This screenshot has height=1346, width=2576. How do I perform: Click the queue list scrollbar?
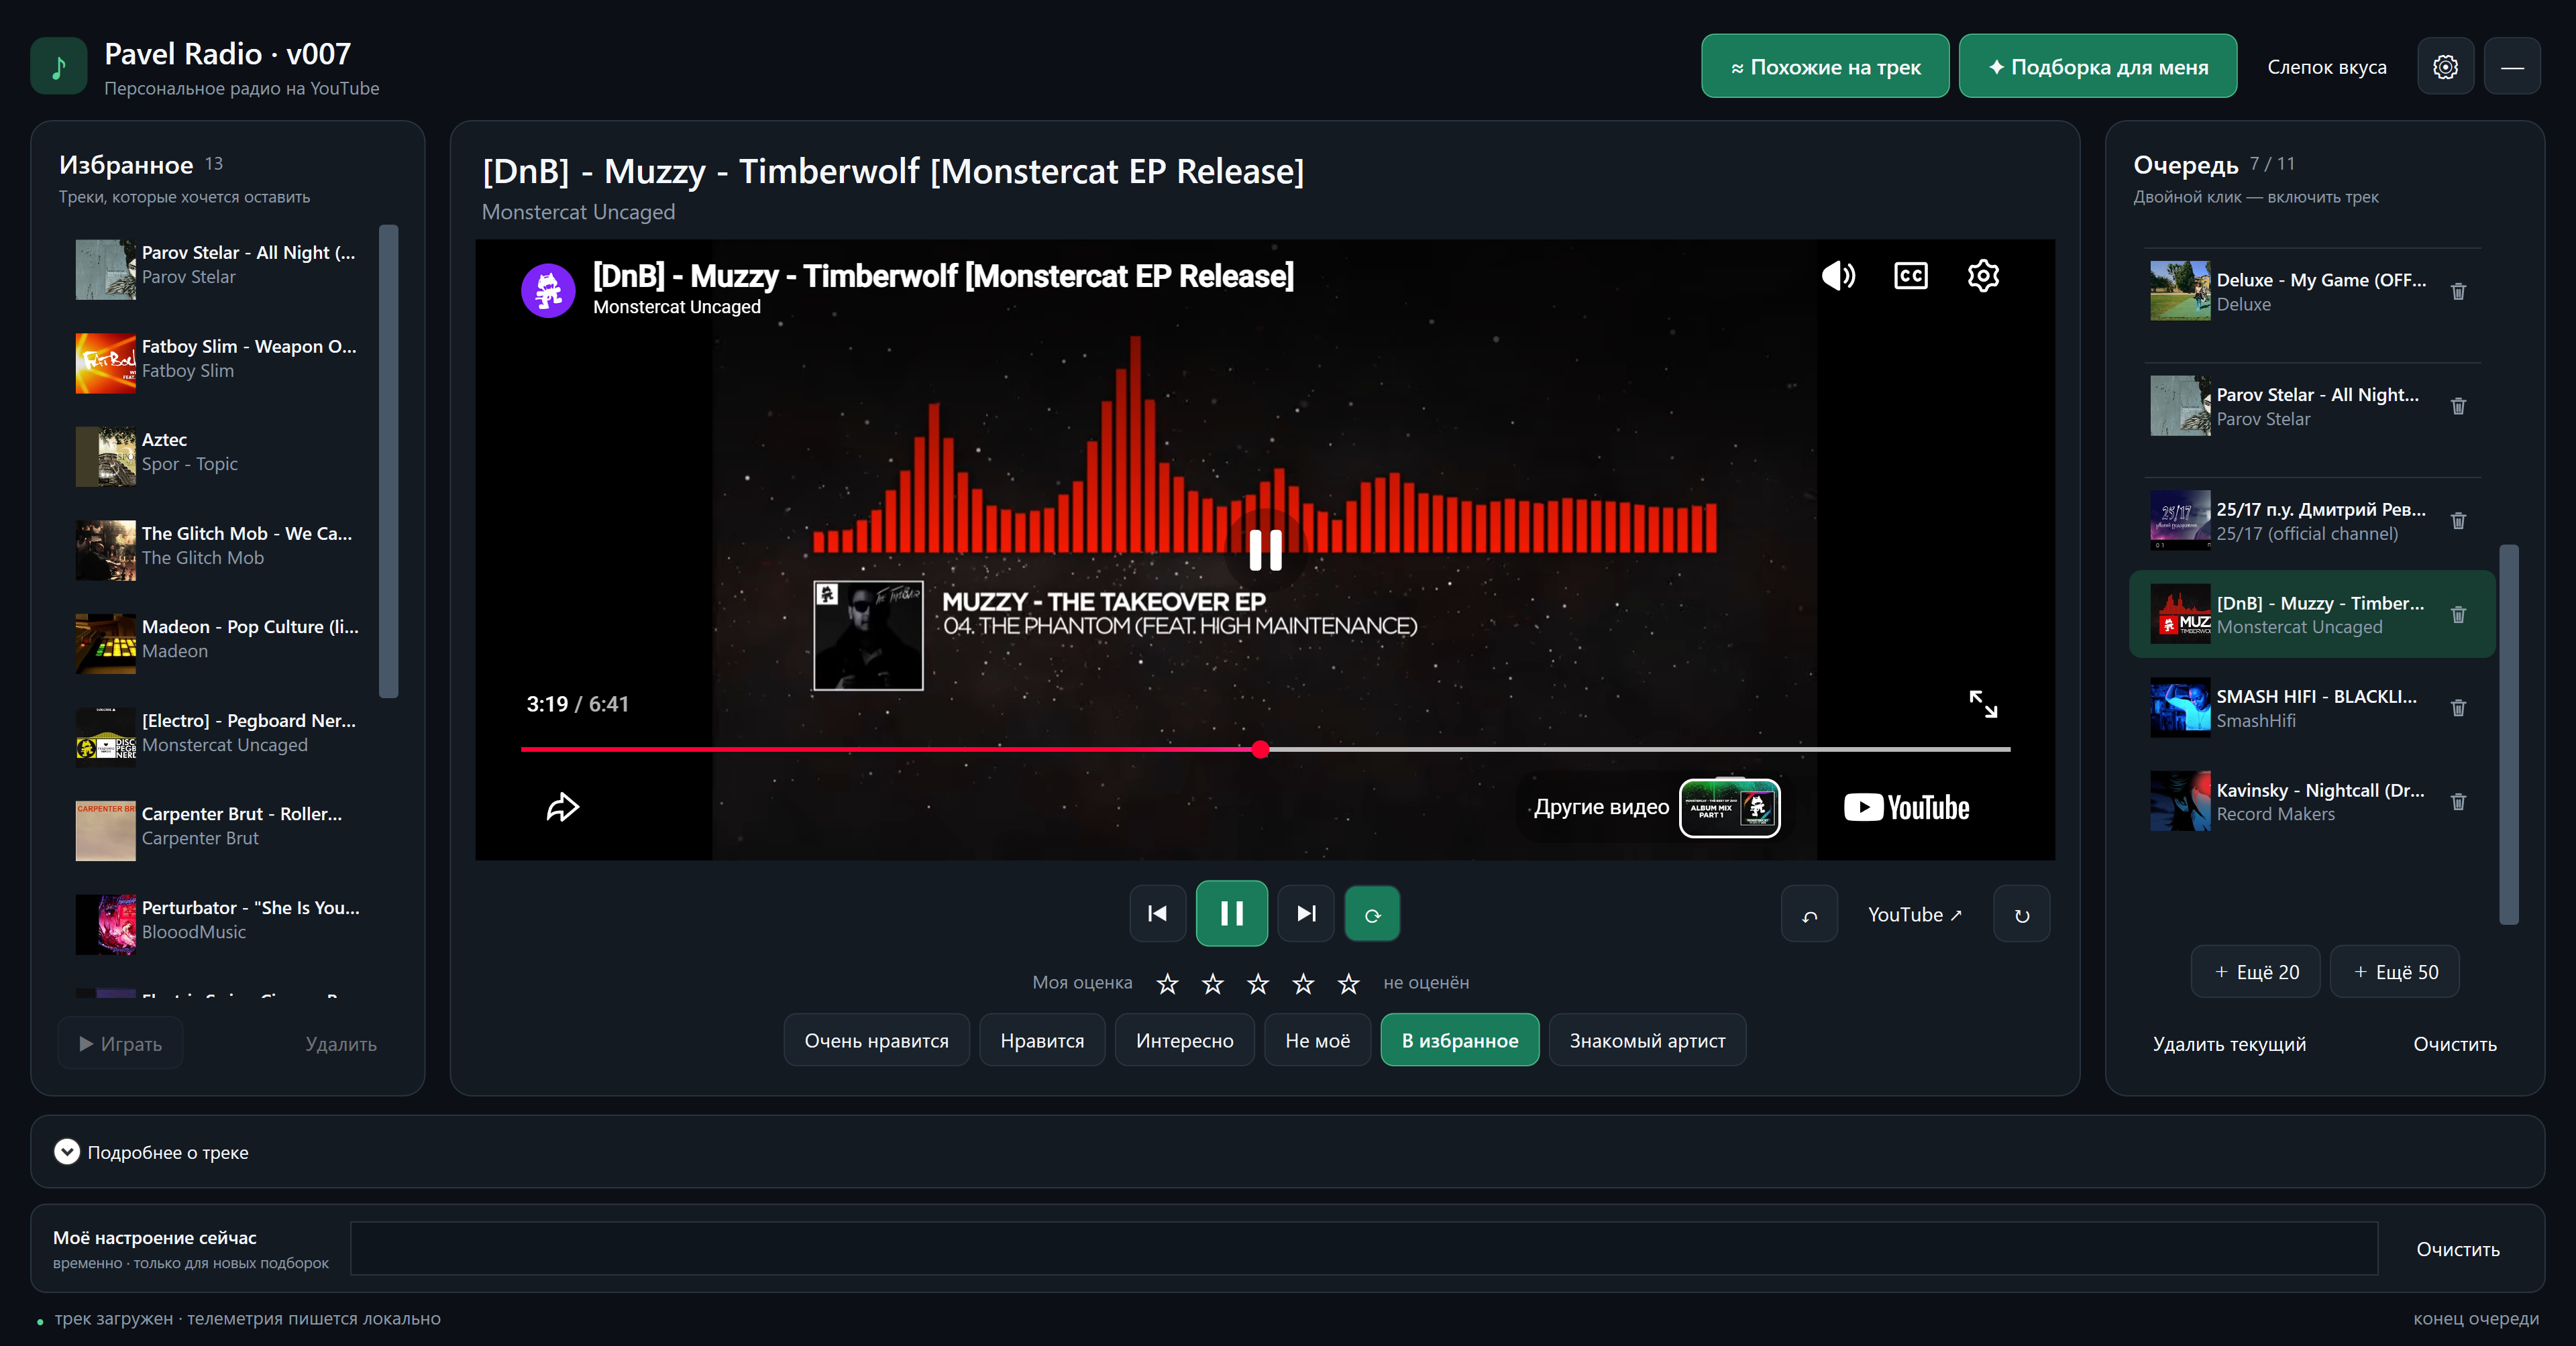[2508, 734]
